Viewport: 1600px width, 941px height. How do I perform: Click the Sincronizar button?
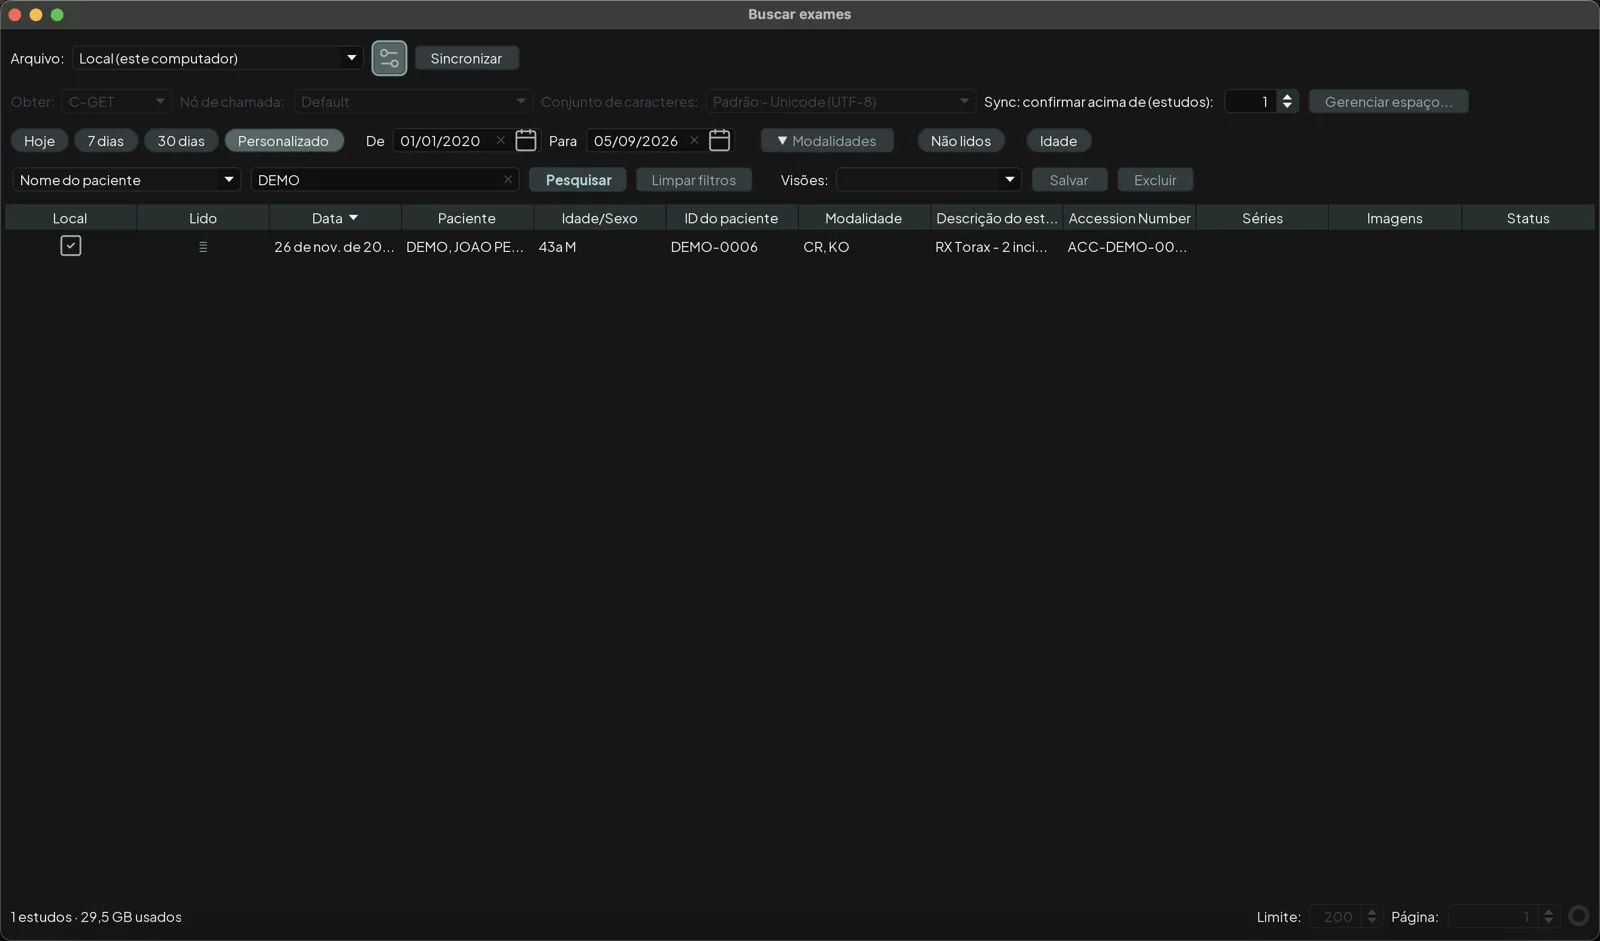tap(466, 58)
